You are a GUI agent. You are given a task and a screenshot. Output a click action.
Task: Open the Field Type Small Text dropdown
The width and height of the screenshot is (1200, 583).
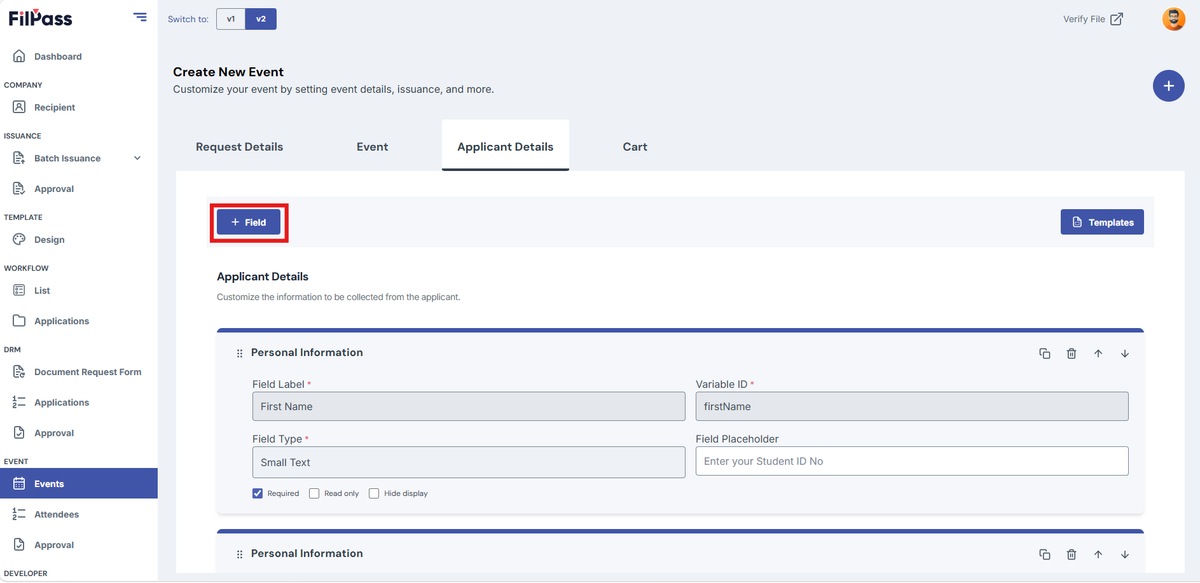point(469,462)
